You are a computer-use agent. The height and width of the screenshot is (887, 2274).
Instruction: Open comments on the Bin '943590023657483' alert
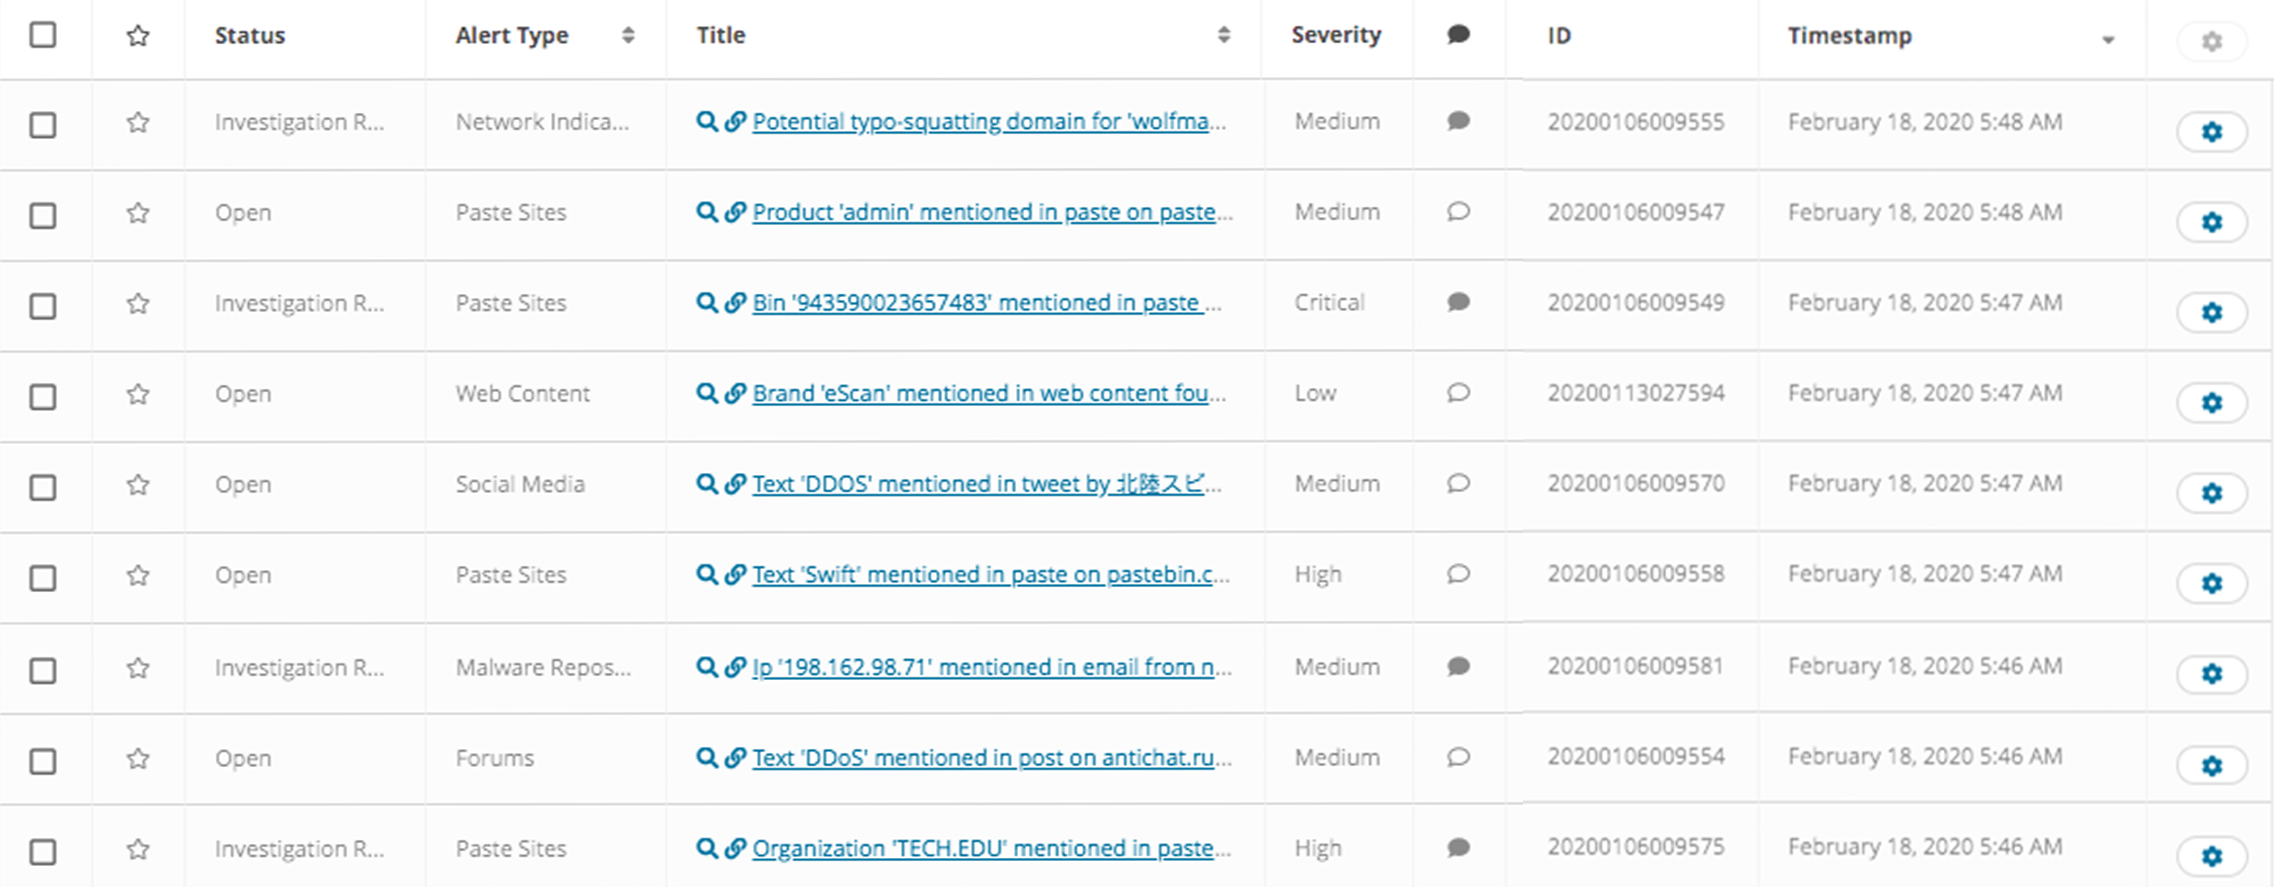(1458, 302)
